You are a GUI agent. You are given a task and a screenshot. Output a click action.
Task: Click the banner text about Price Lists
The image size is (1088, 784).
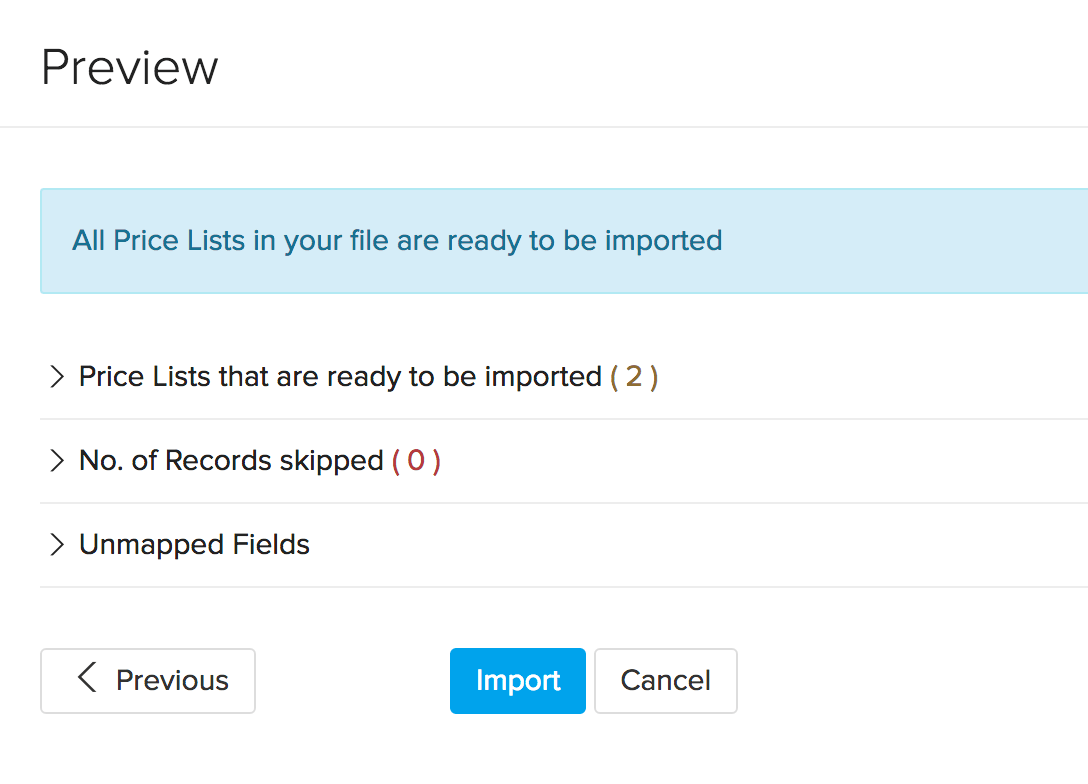tap(396, 241)
